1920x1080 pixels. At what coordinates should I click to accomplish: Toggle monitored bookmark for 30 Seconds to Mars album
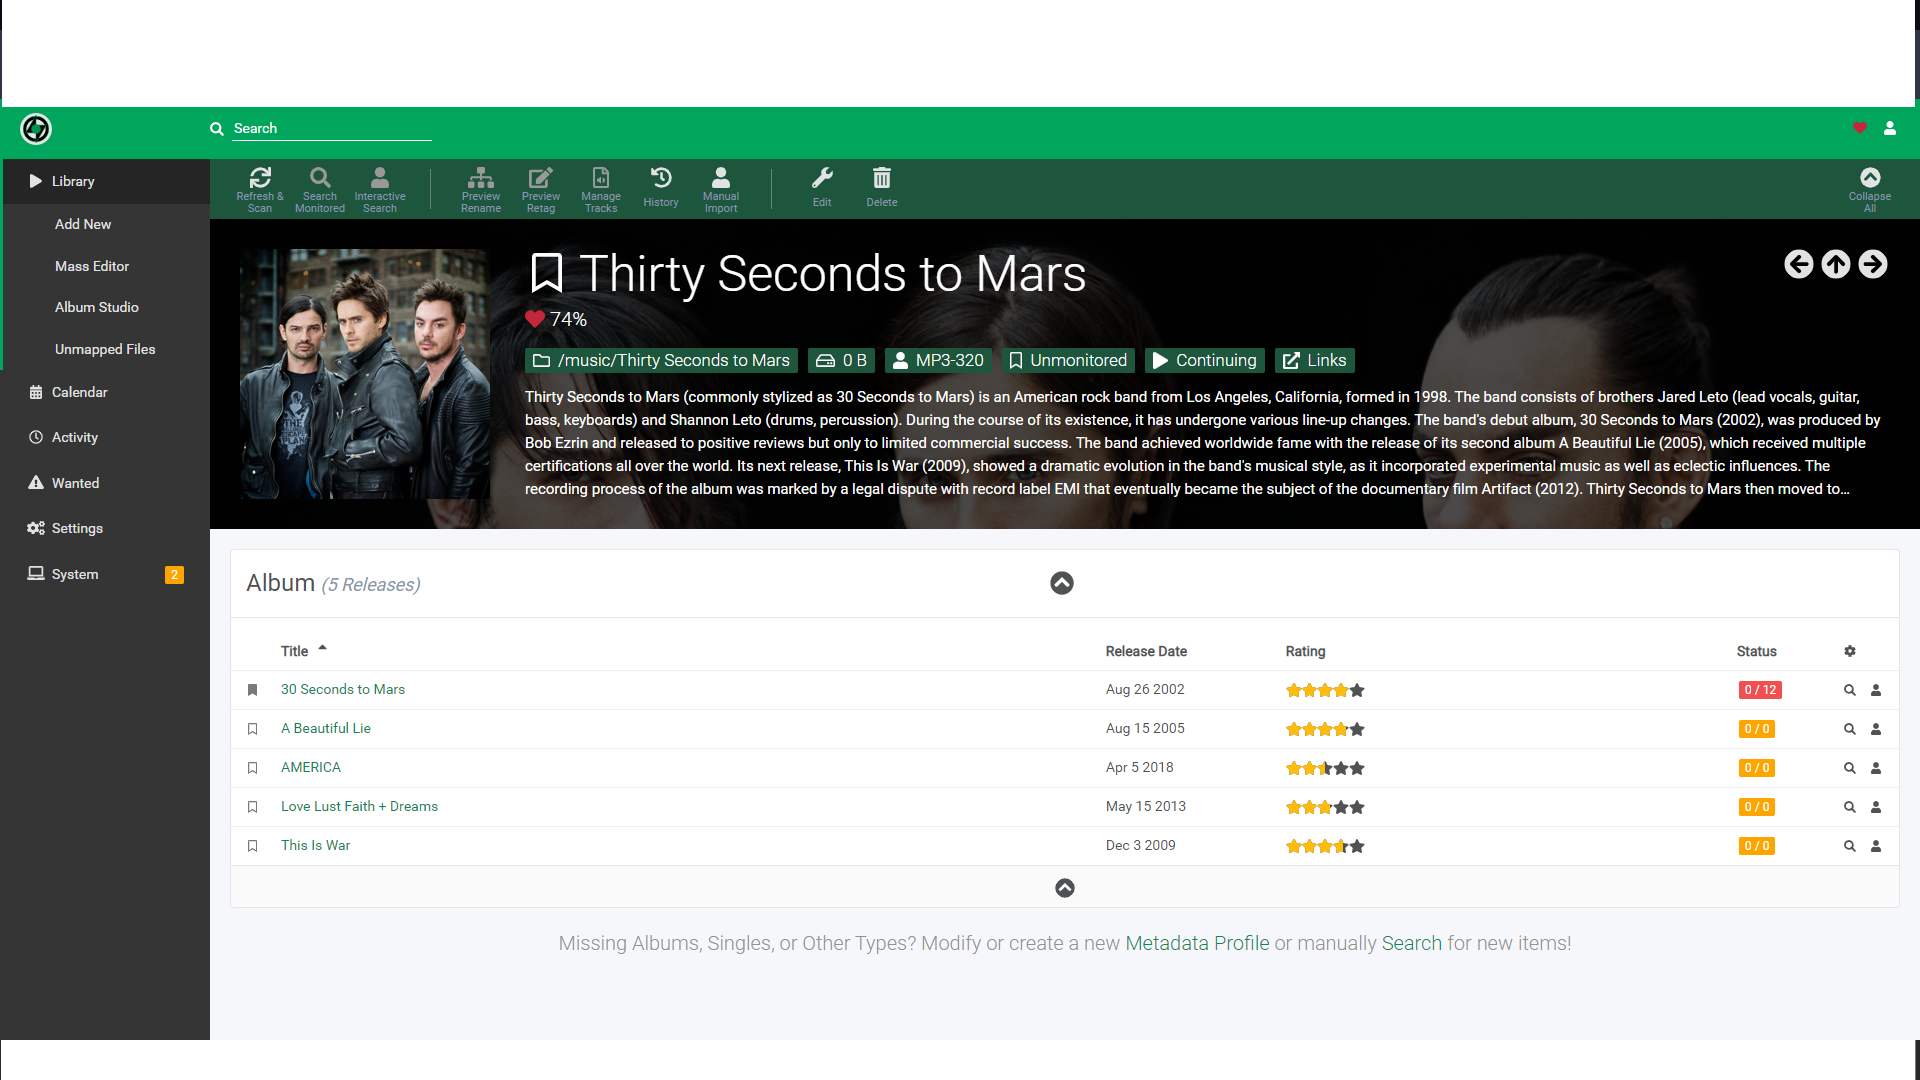click(253, 690)
